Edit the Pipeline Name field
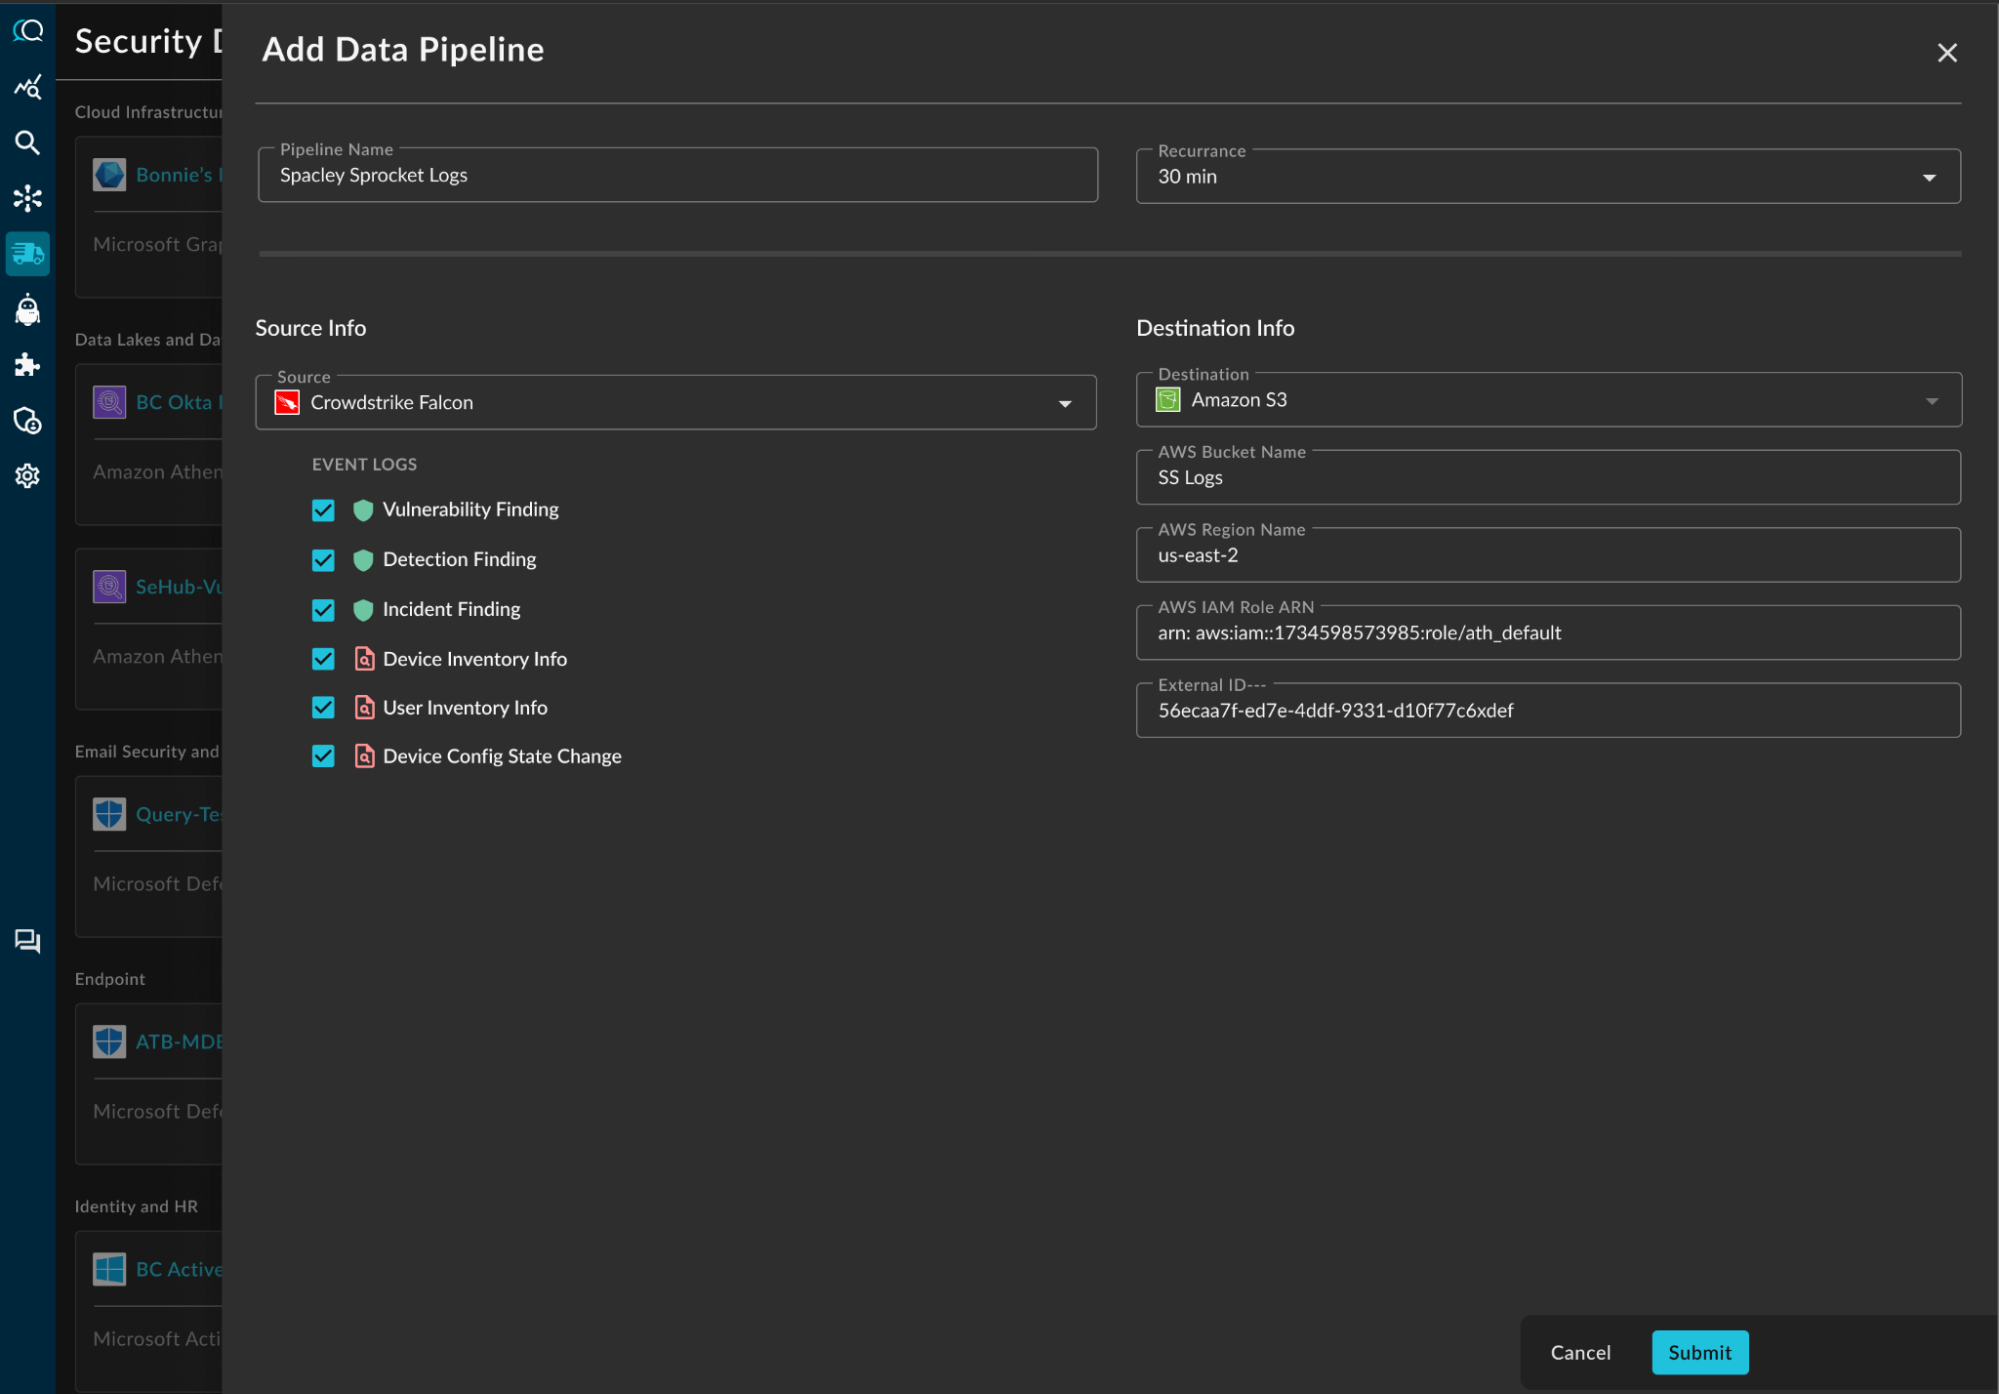Image resolution: width=1999 pixels, height=1394 pixels. (678, 175)
